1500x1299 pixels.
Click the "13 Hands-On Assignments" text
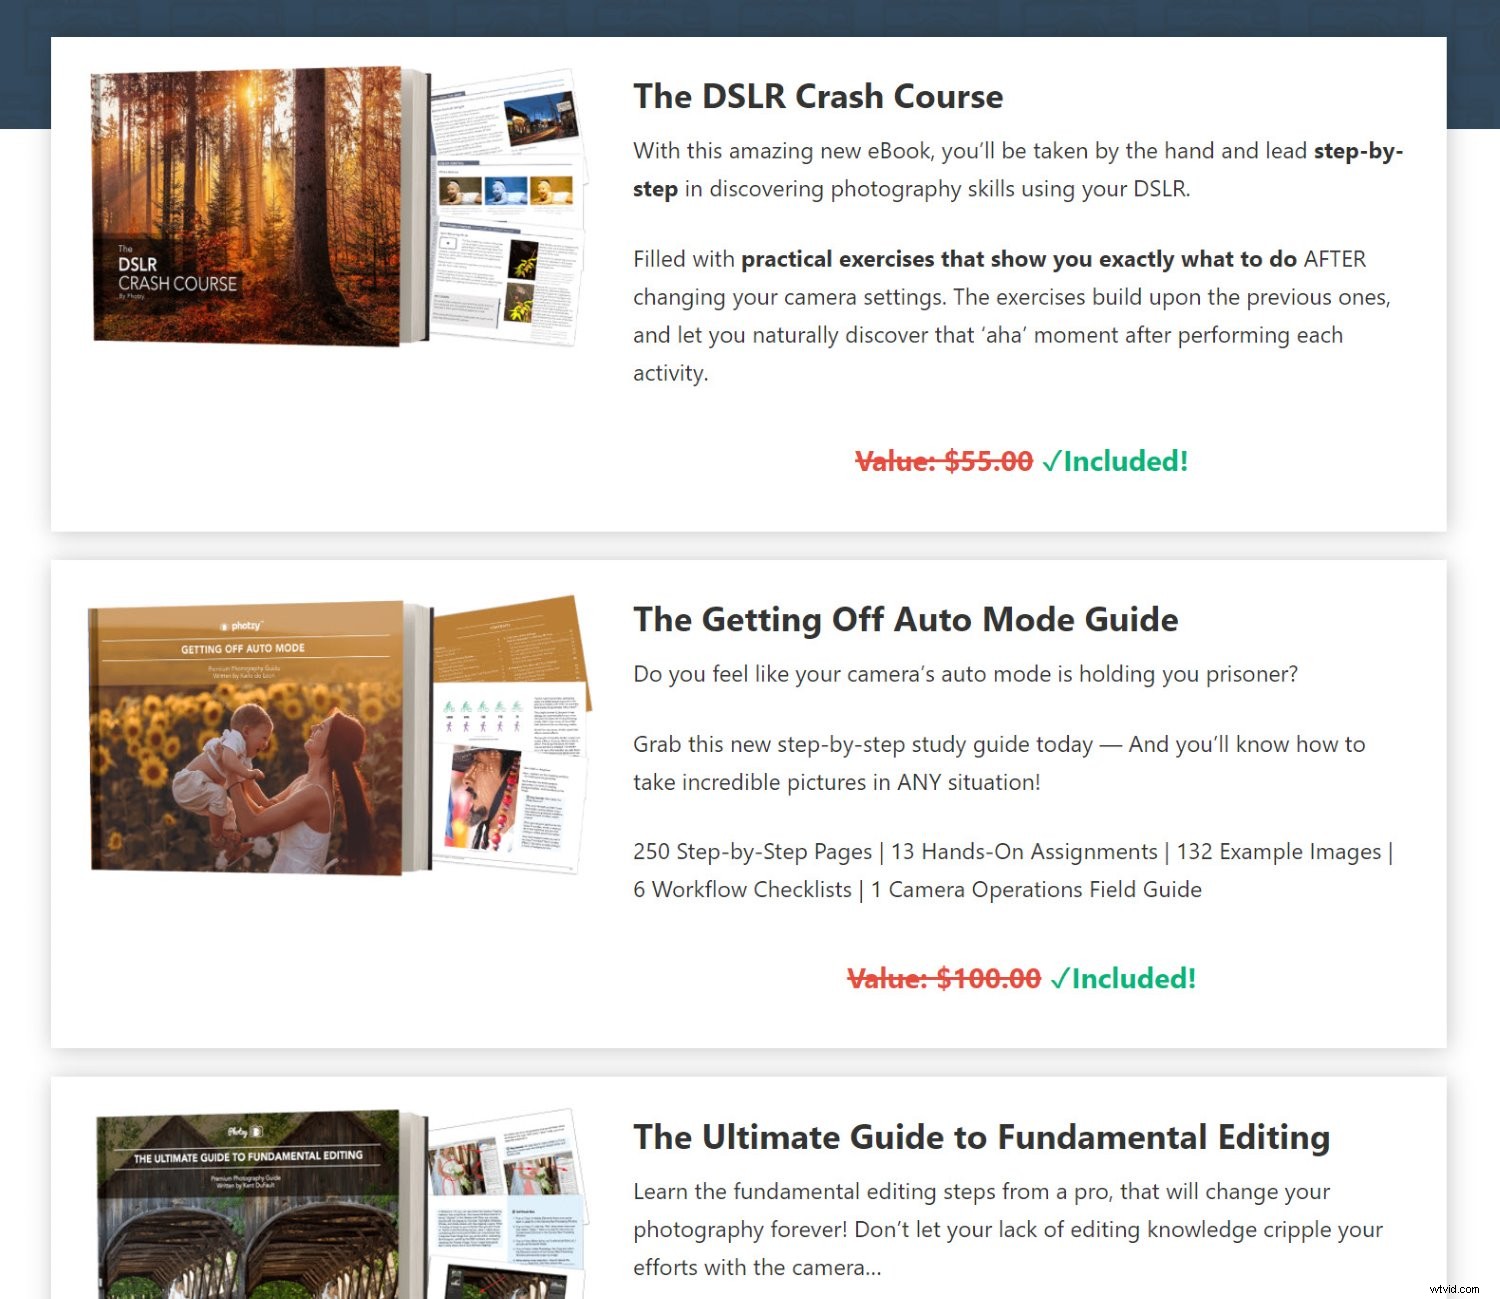[1023, 852]
